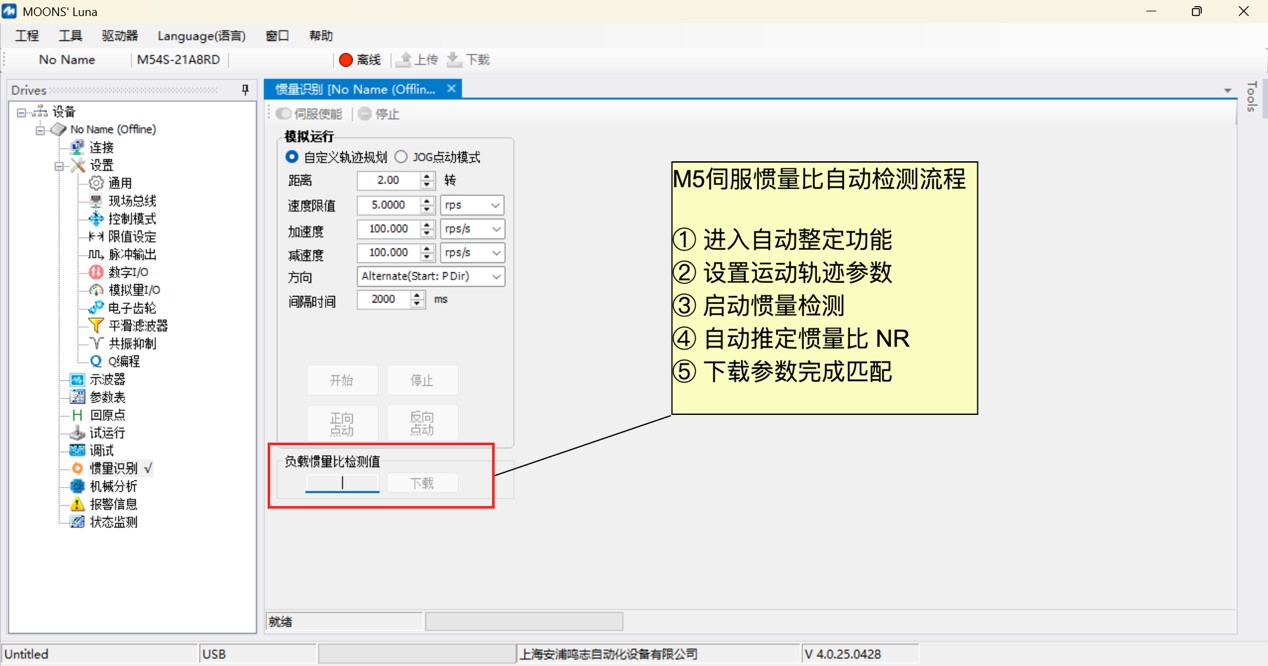Open the 驱动器 menu

pyautogui.click(x=119, y=36)
